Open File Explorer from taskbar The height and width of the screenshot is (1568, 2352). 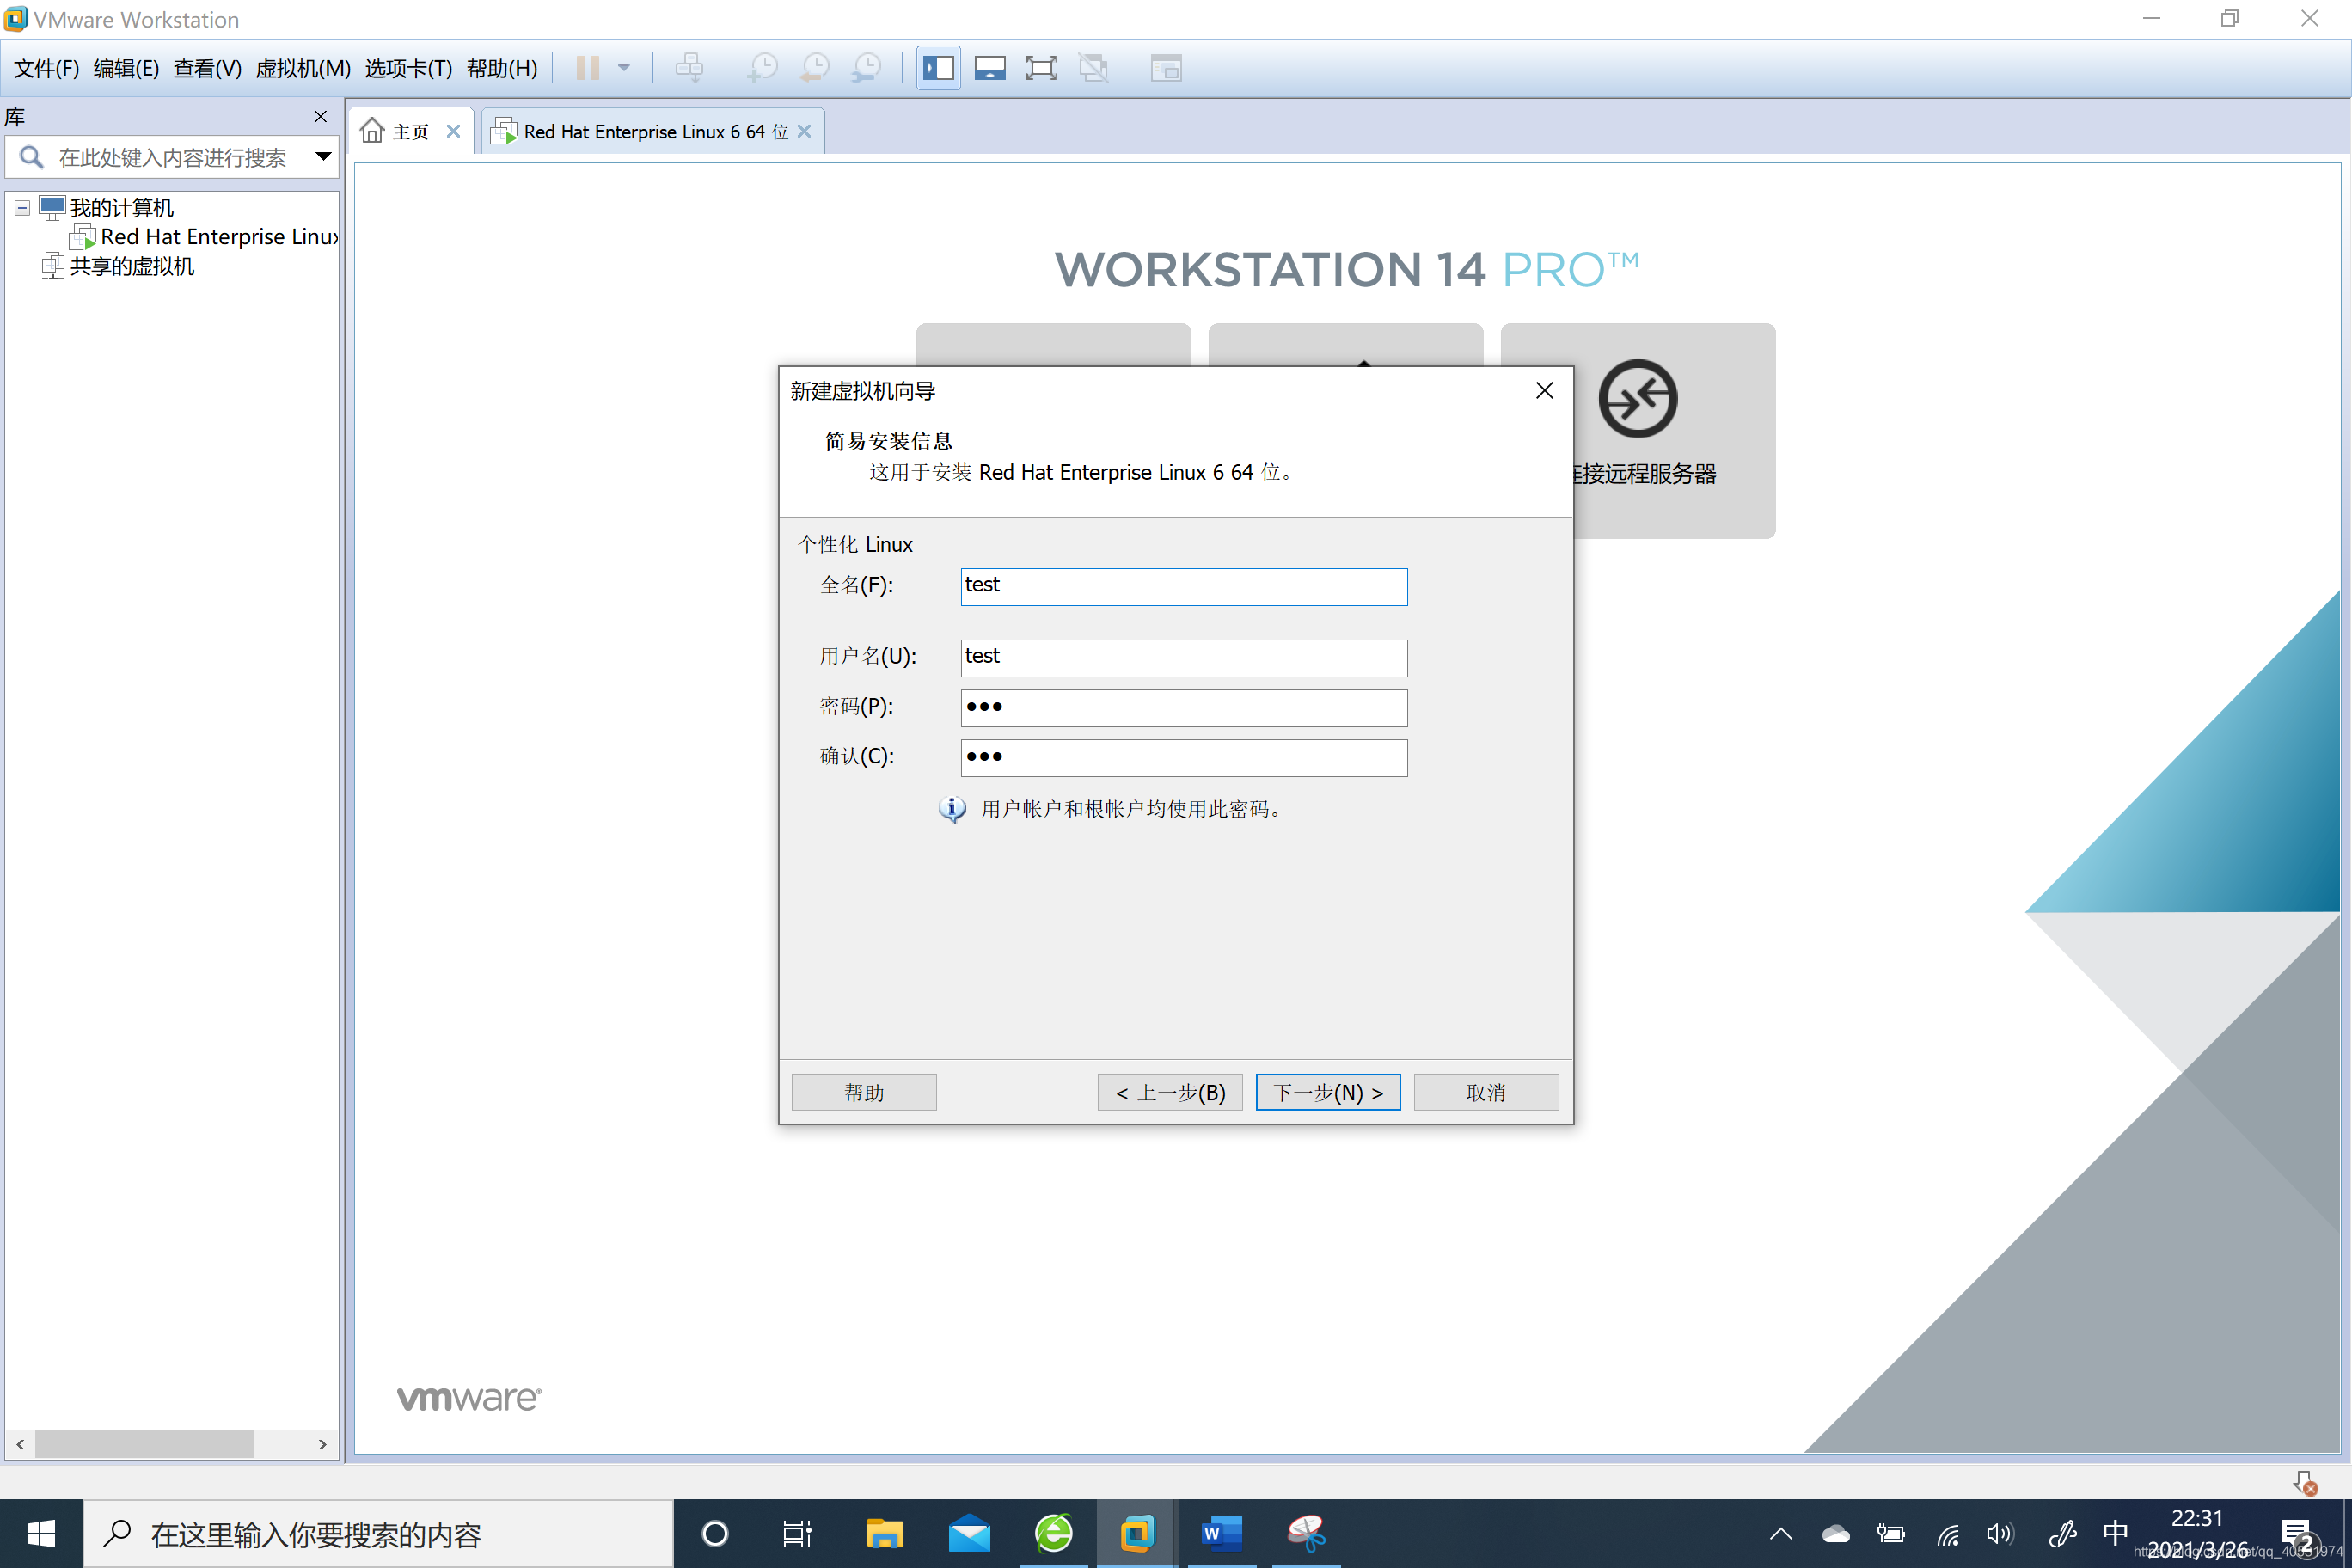coord(884,1534)
